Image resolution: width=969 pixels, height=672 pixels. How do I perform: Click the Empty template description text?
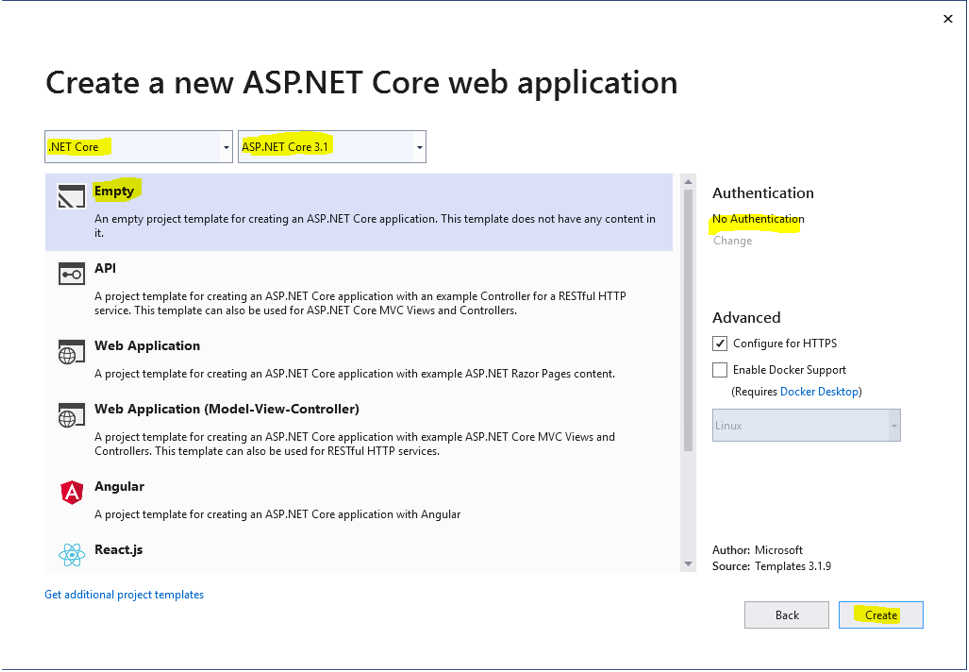374,226
